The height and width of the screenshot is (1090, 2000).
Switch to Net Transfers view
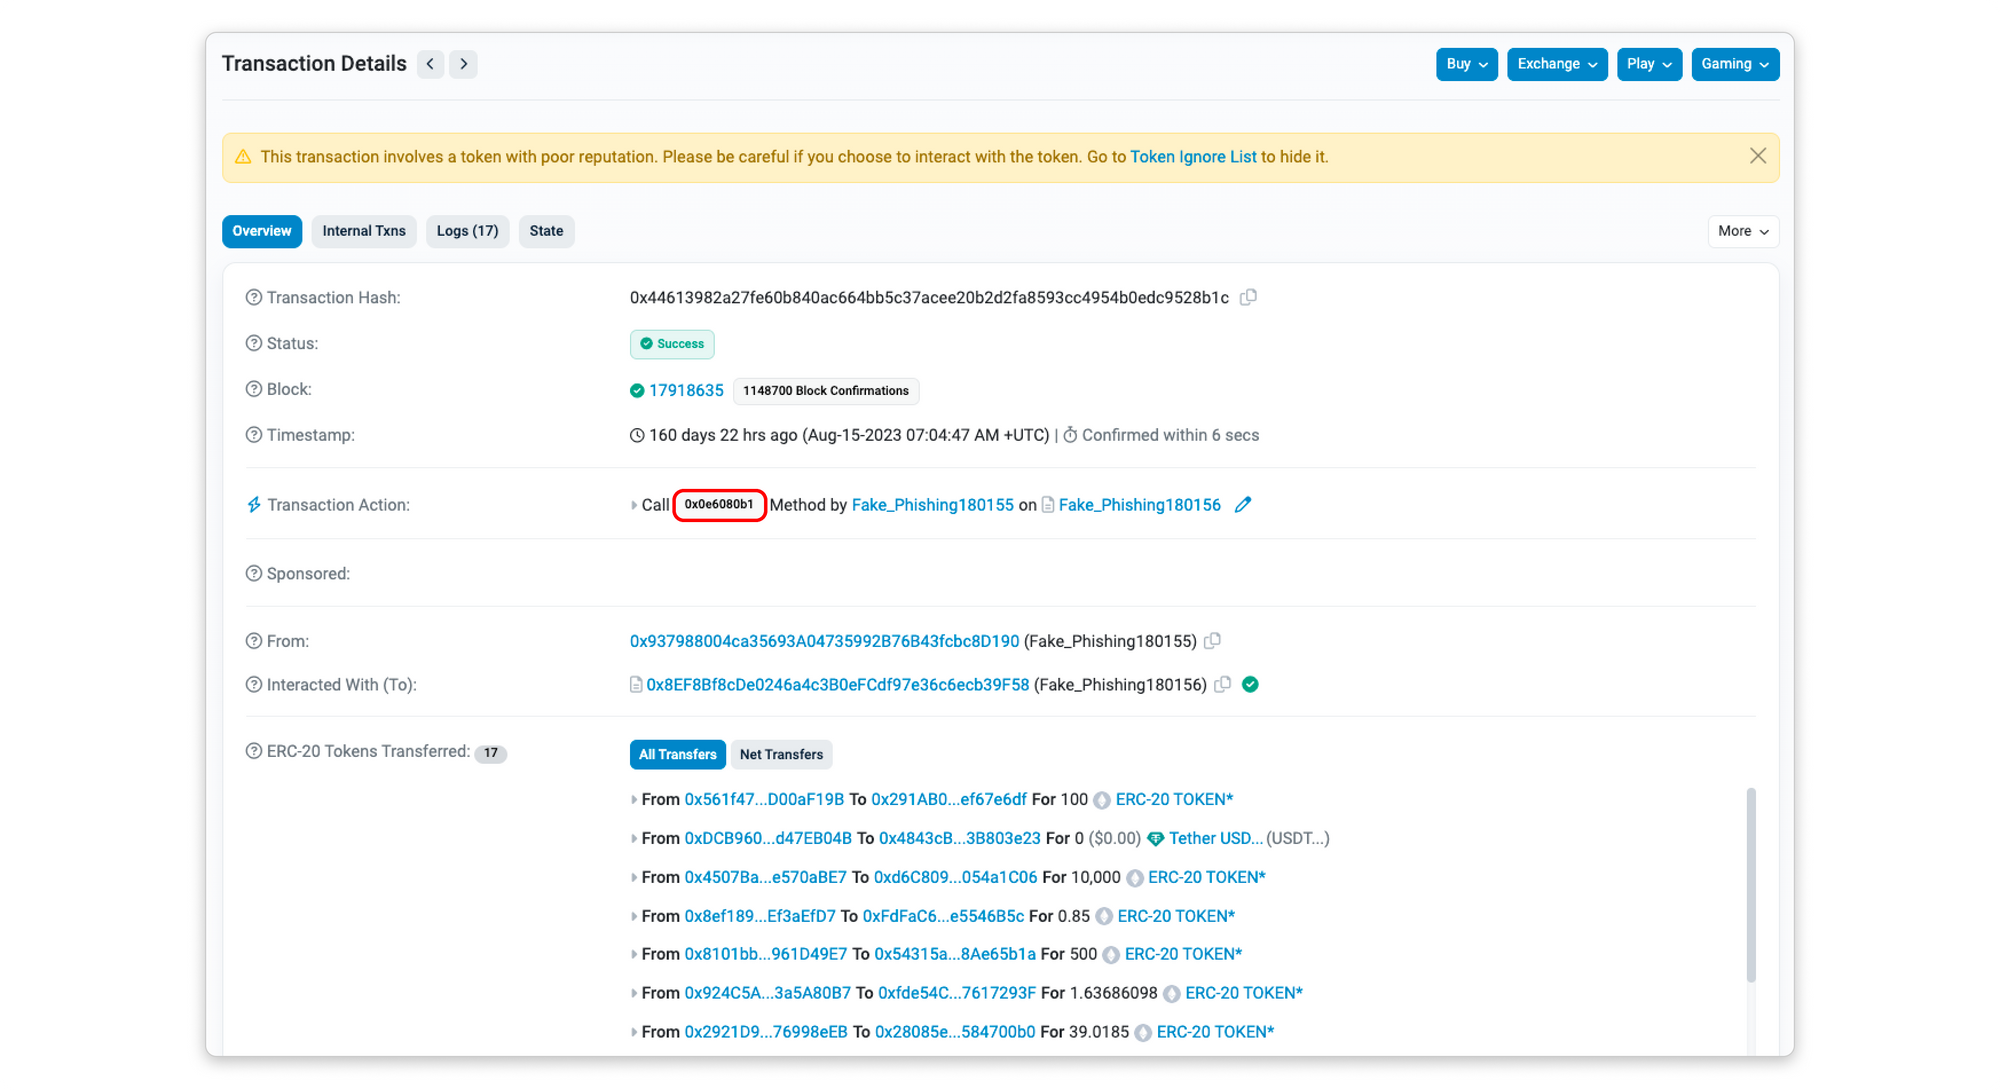[x=781, y=754]
